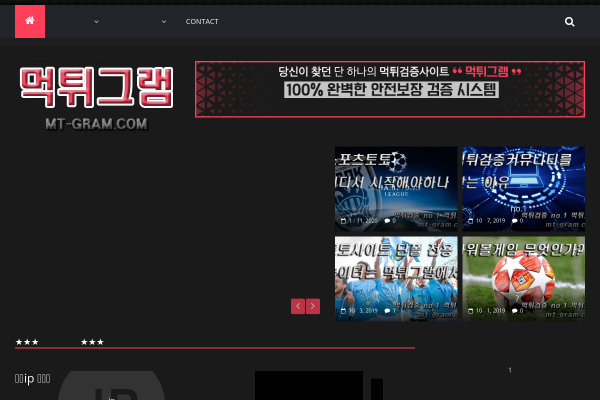This screenshot has height=400, width=600.
Task: Open the sky-blue team celebration article thumbnail
Action: coord(396,279)
